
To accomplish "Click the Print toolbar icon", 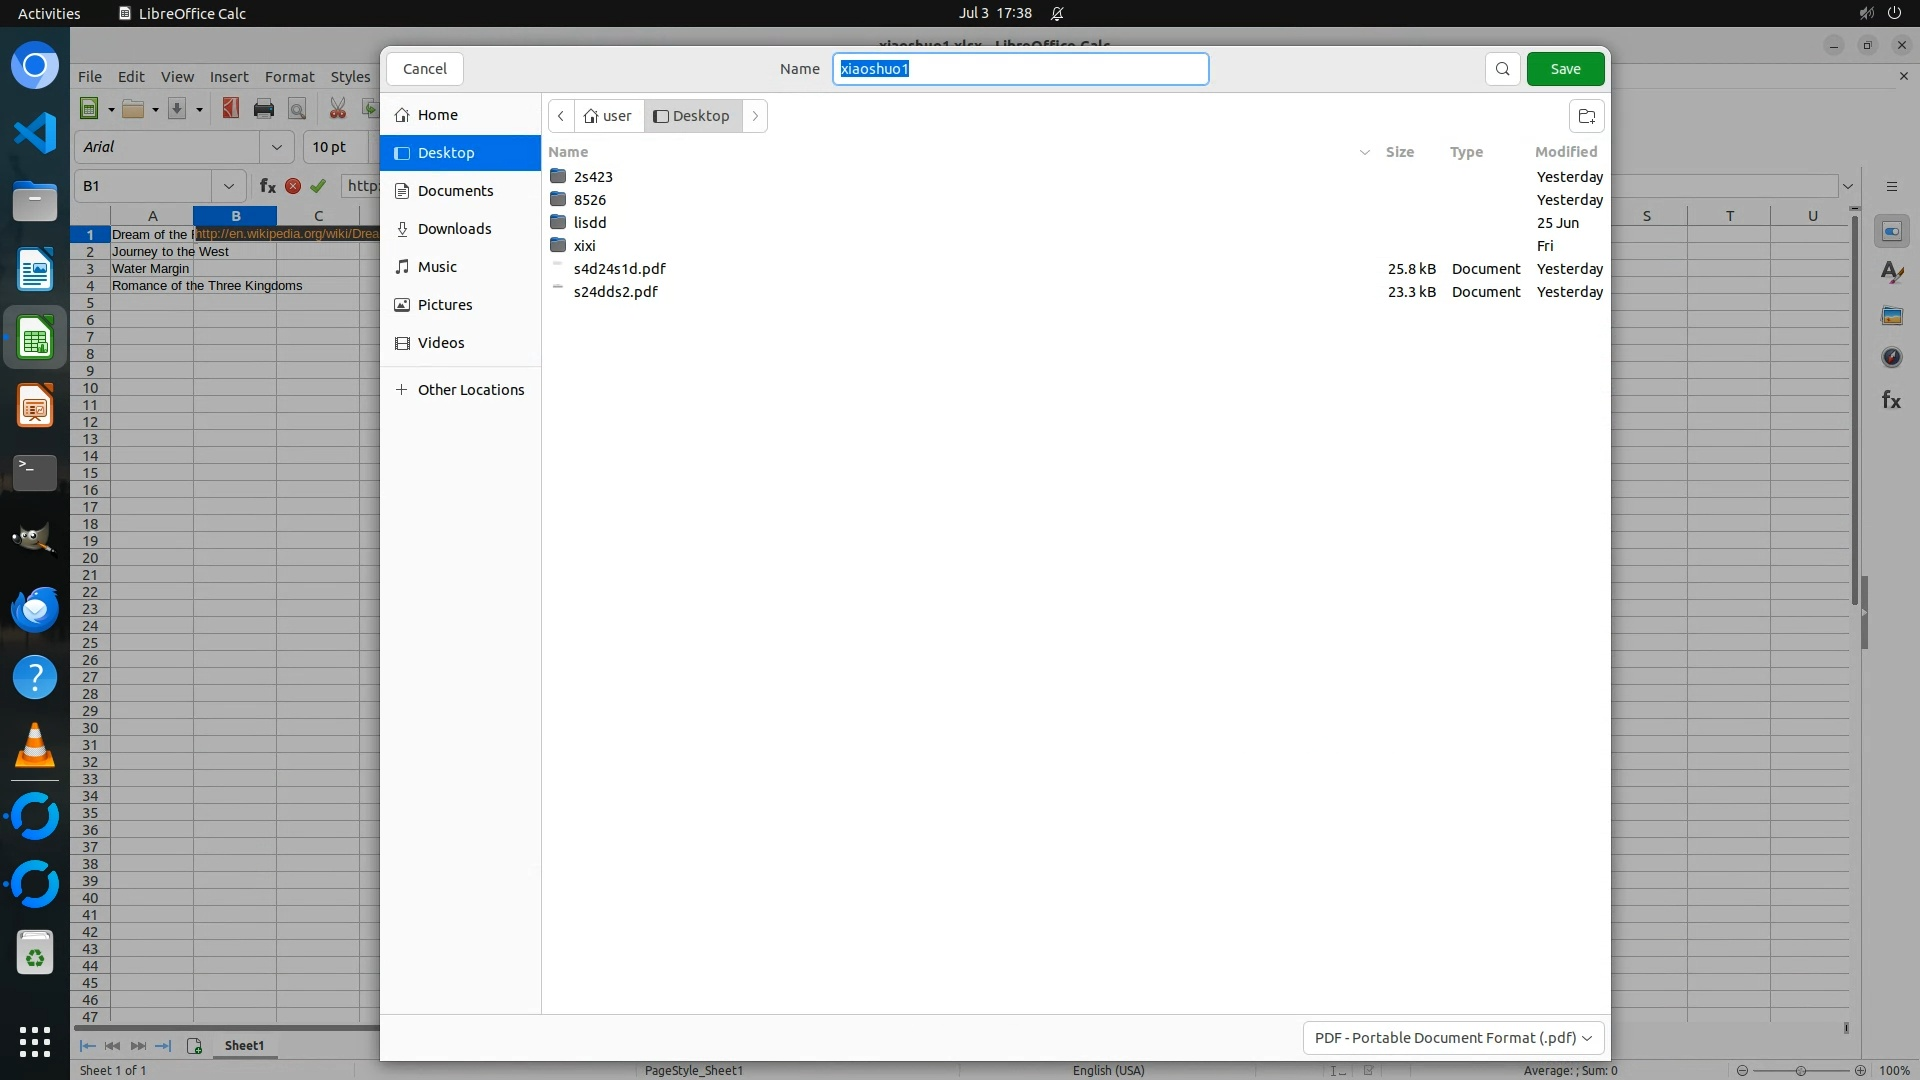I will point(264,108).
